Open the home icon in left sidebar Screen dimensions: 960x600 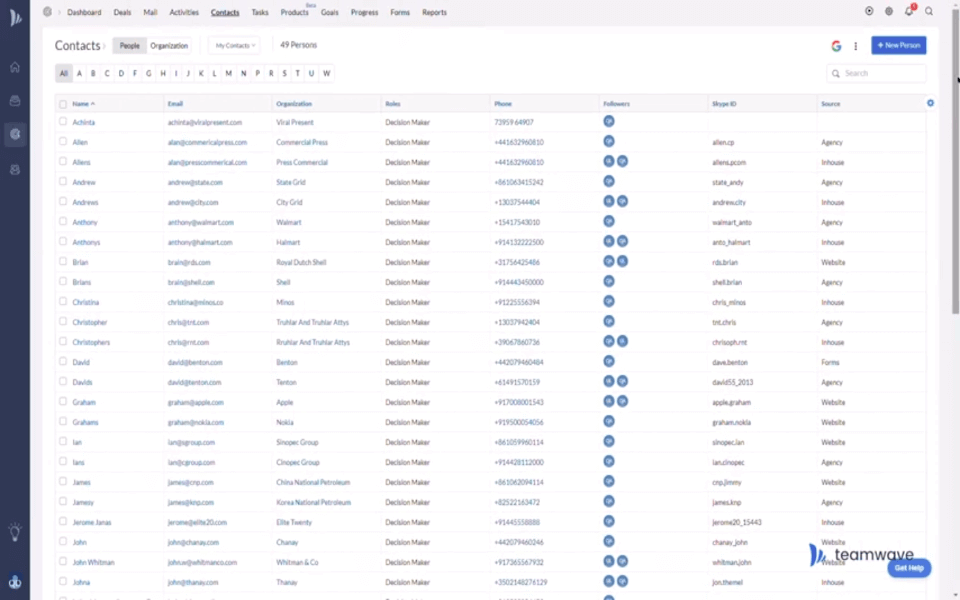point(15,67)
